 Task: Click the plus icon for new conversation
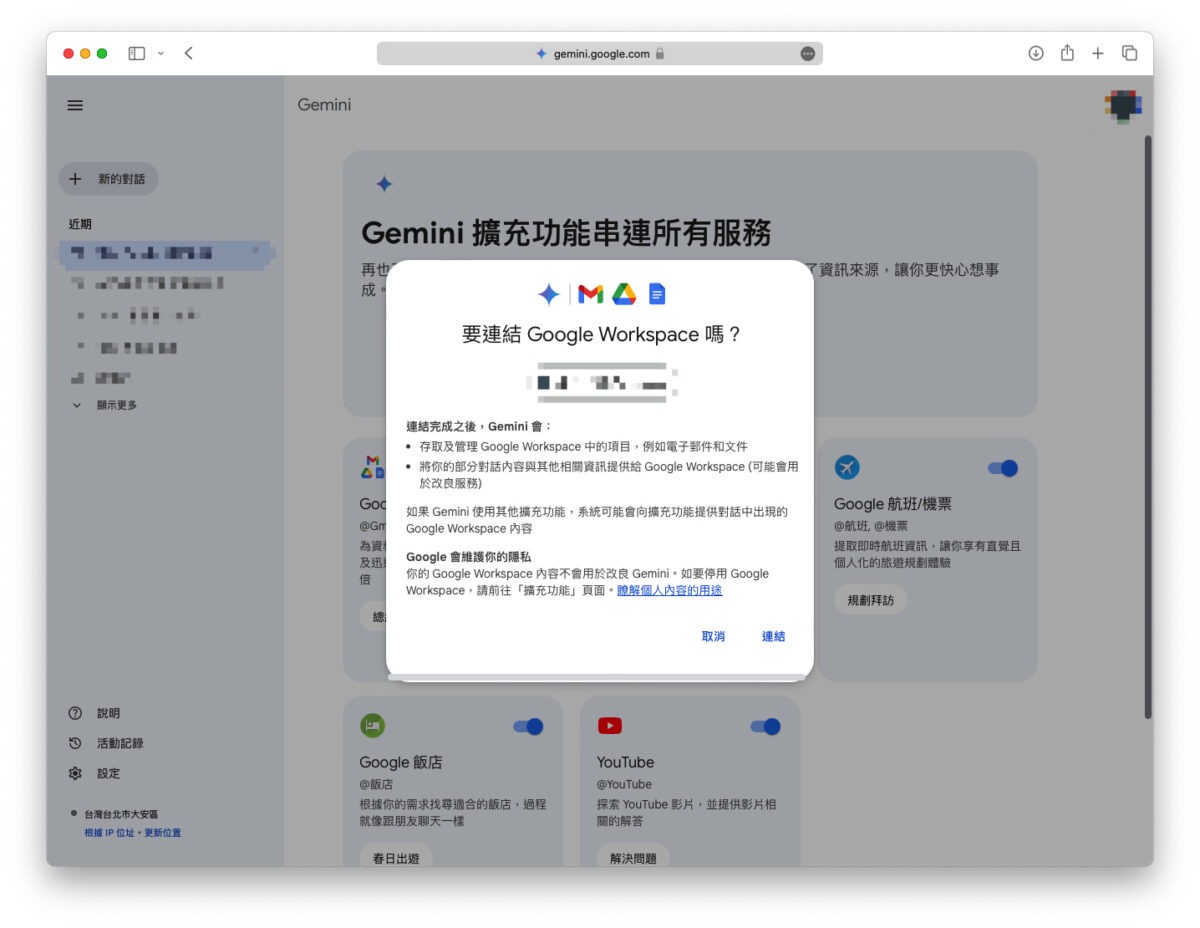[x=75, y=179]
